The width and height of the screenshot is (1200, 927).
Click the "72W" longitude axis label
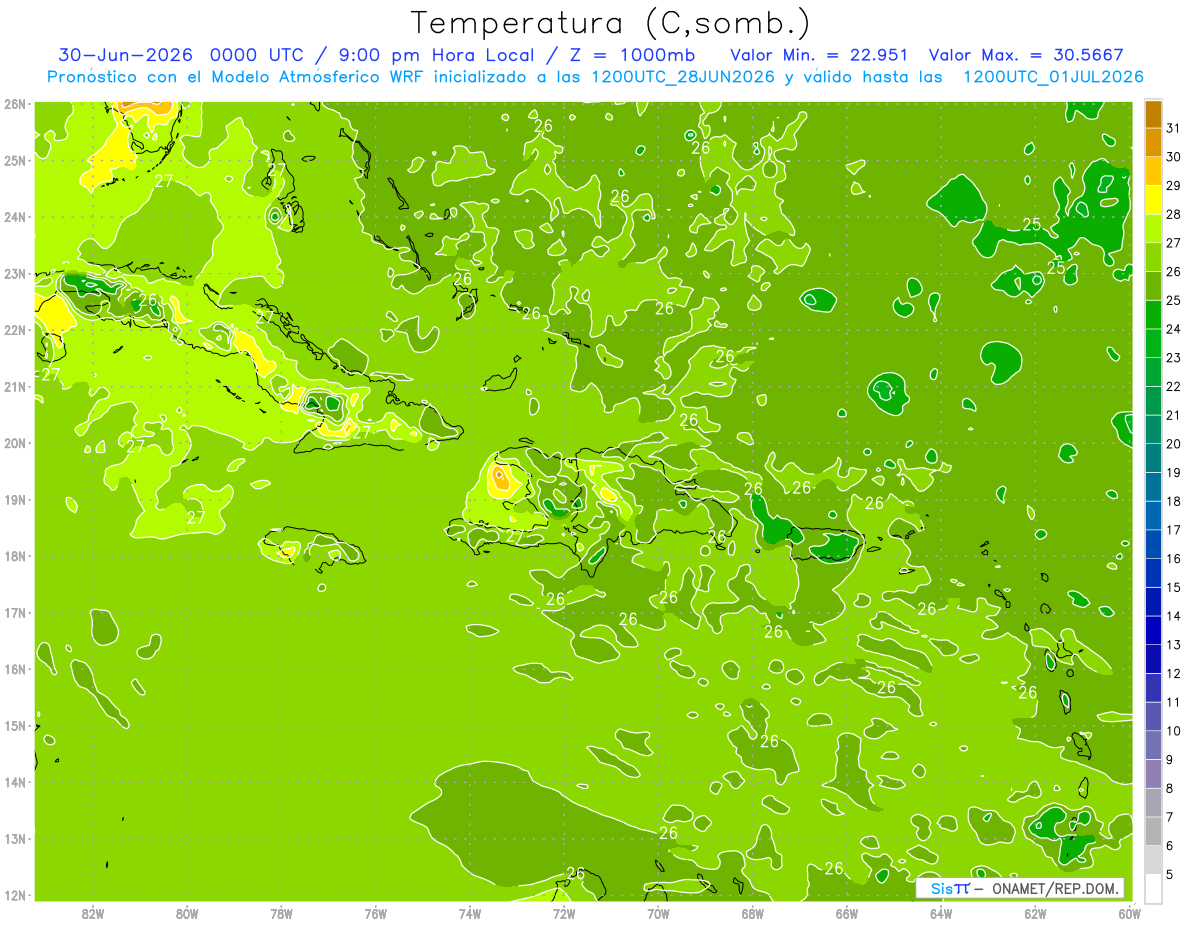point(564,913)
